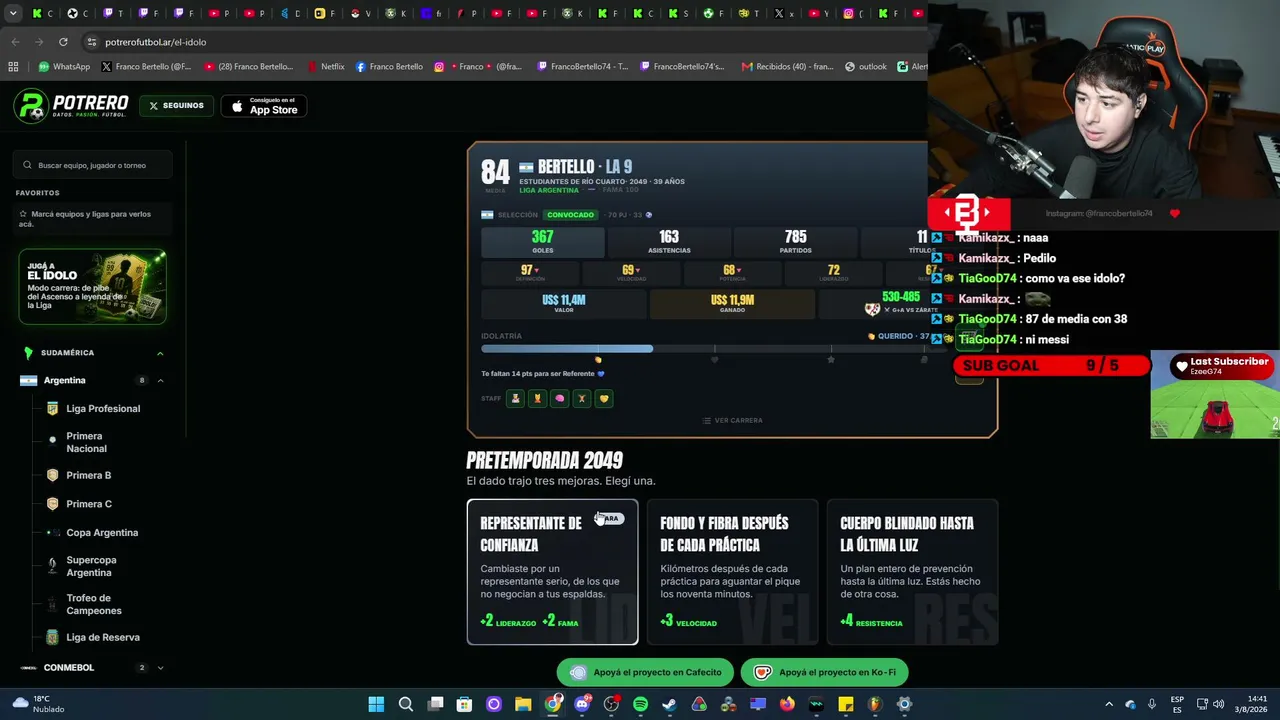Open Firefox from the taskbar
The image size is (1280, 720).
tap(787, 704)
